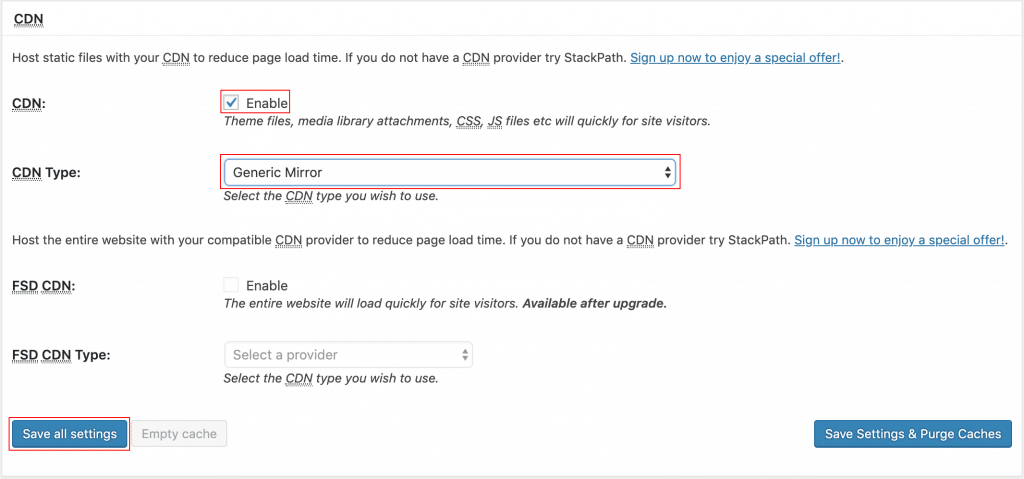1024x479 pixels.
Task: Click the arrows on the FSD CDN Type select
Action: pyautogui.click(x=464, y=355)
